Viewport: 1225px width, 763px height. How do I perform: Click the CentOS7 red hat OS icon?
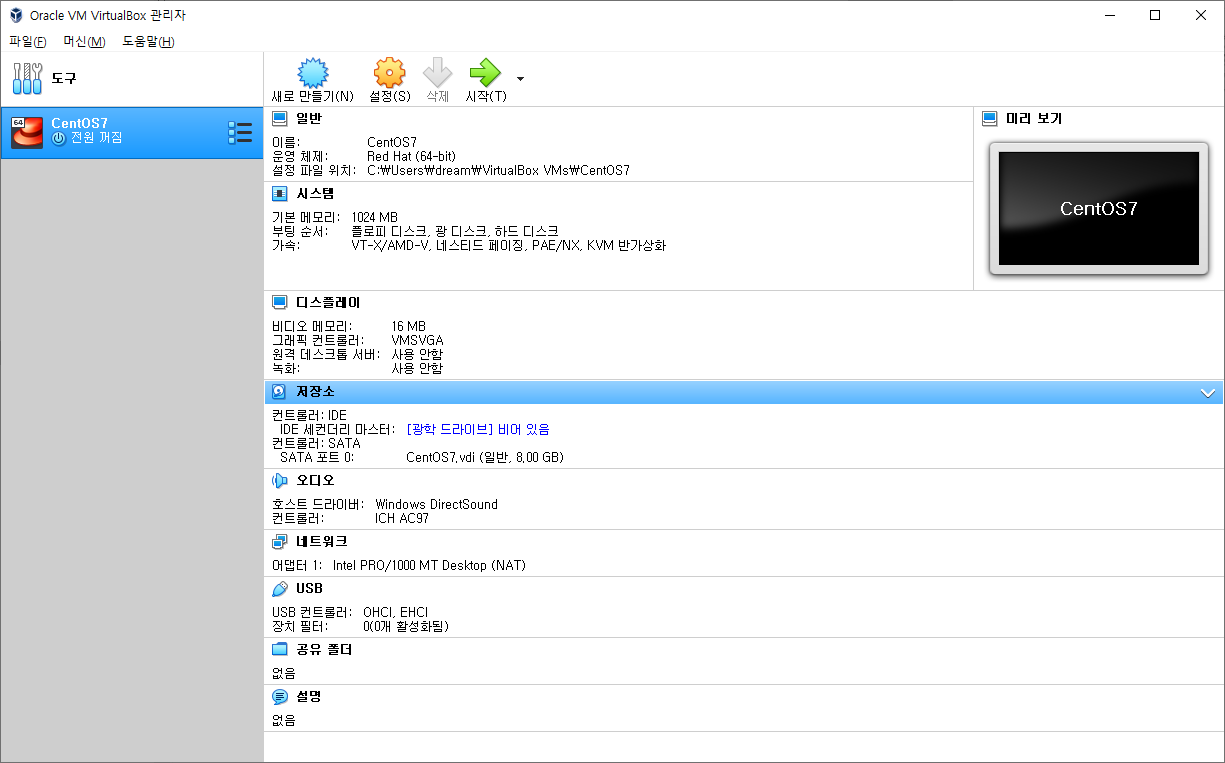click(27, 133)
